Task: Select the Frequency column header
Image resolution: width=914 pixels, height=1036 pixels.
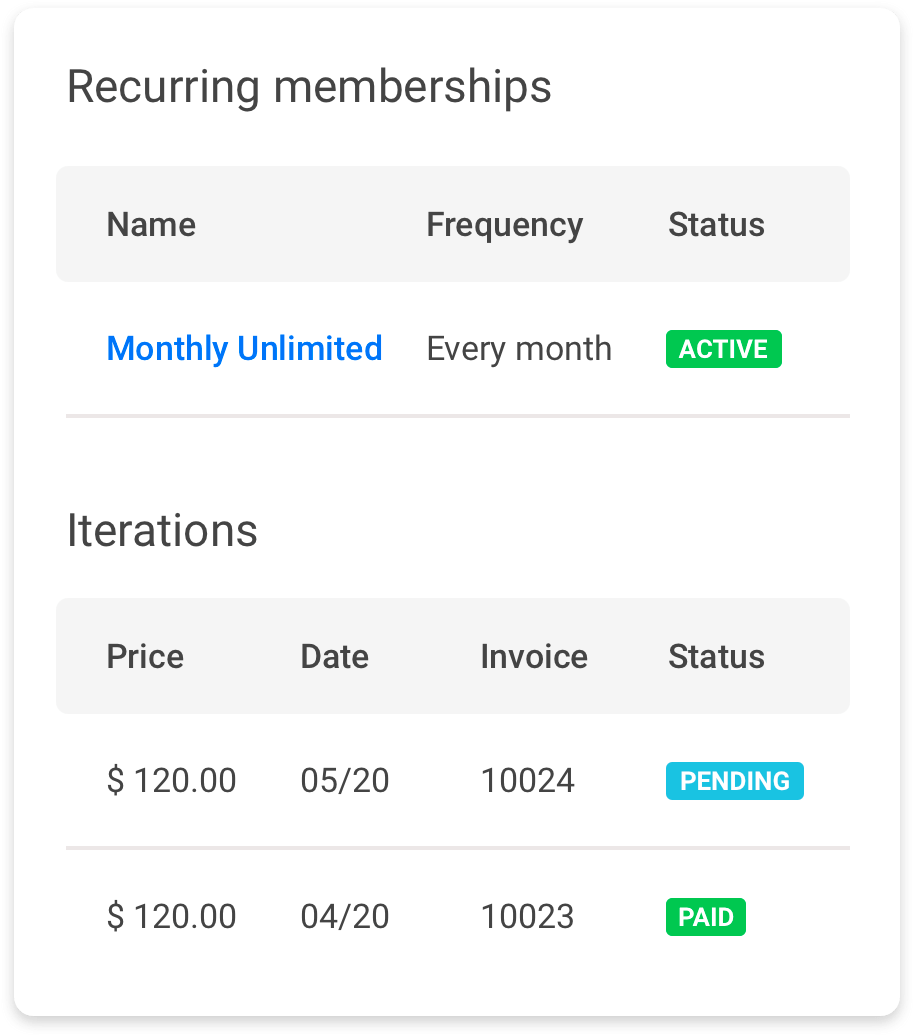Action: 504,224
